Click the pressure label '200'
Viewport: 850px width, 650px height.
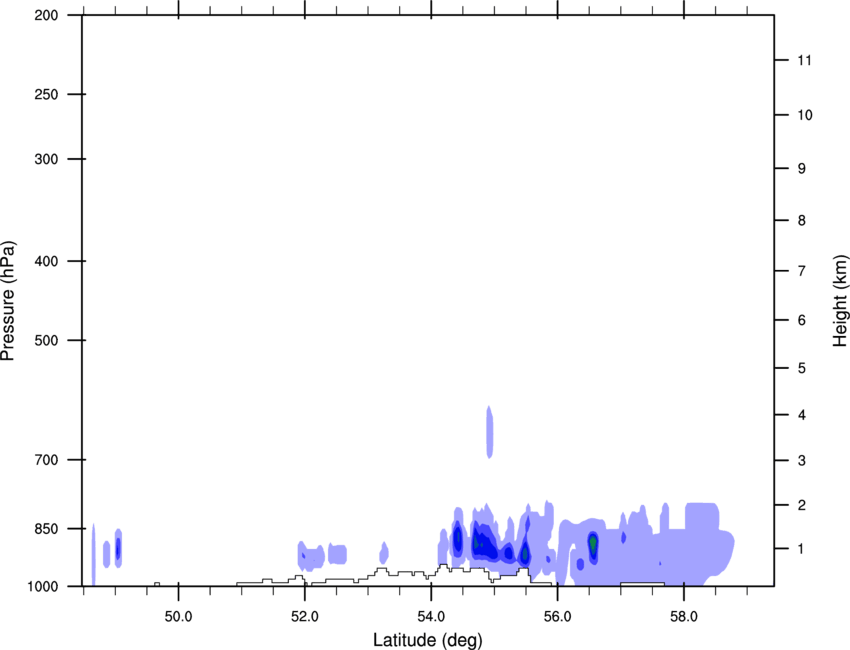[47, 15]
